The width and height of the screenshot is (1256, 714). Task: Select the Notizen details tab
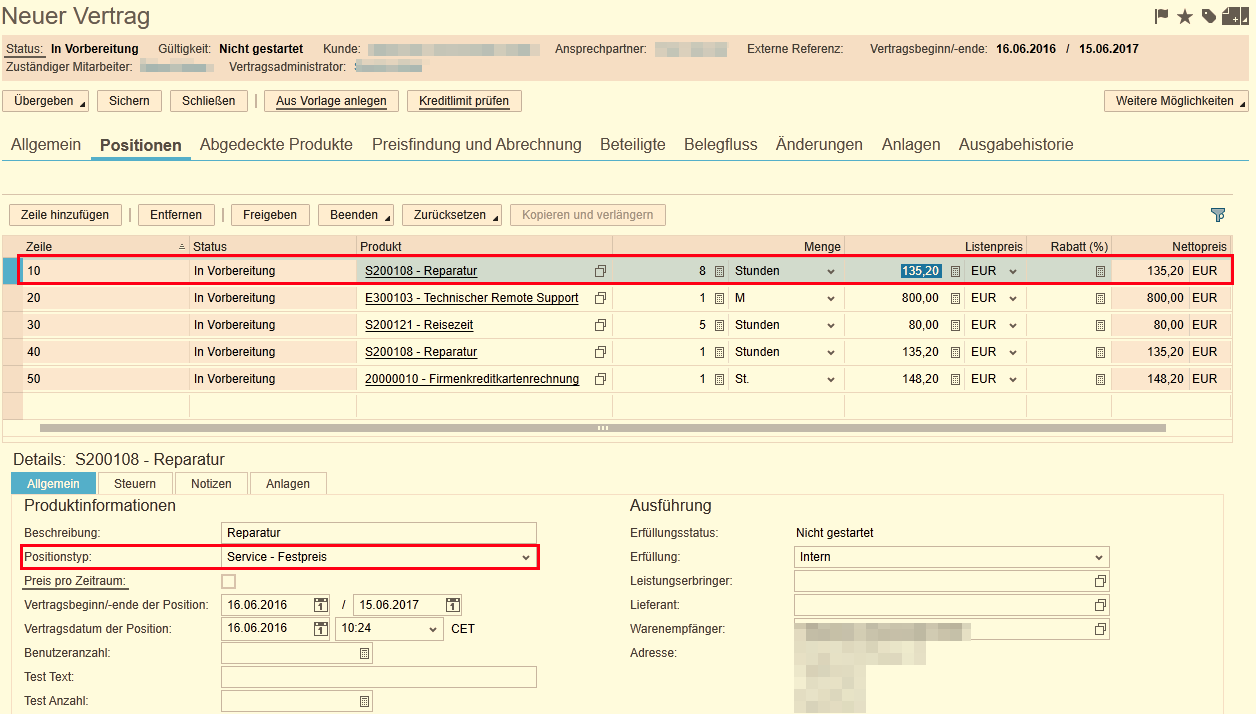pos(211,484)
